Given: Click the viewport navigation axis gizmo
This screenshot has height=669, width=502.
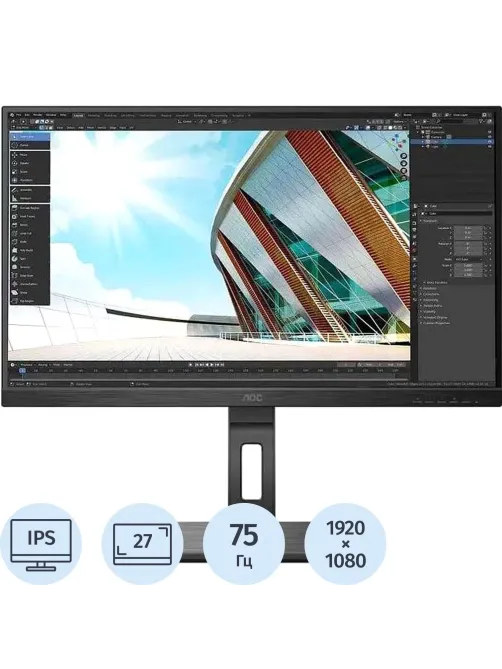Looking at the screenshot, I should (399, 141).
